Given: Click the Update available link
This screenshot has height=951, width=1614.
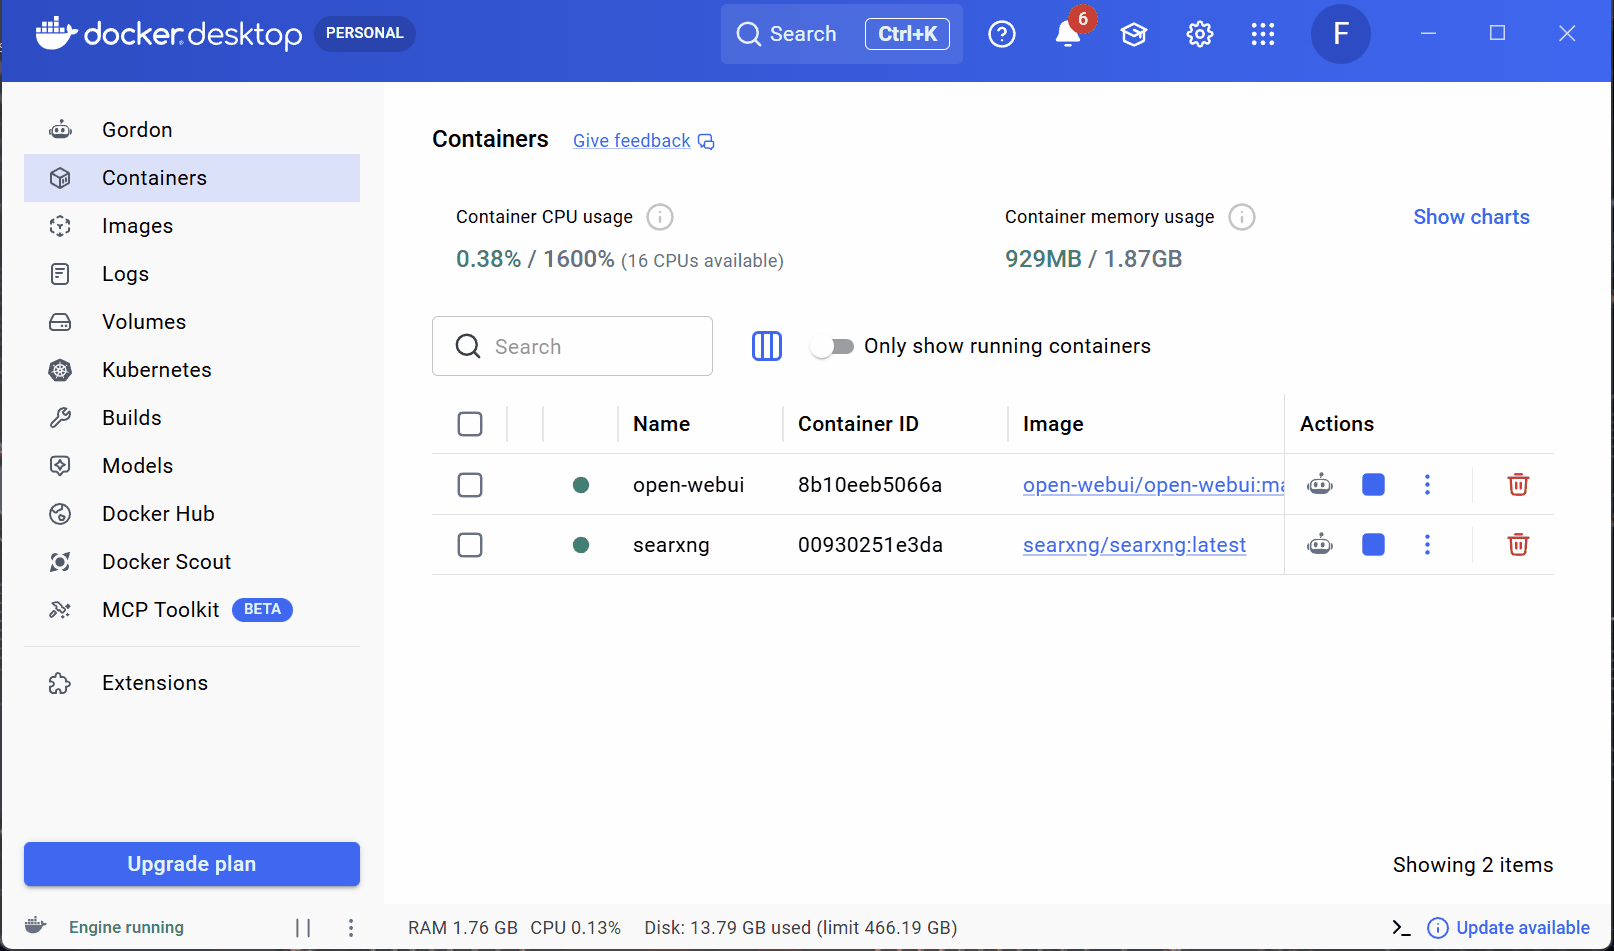Looking at the screenshot, I should [x=1509, y=928].
